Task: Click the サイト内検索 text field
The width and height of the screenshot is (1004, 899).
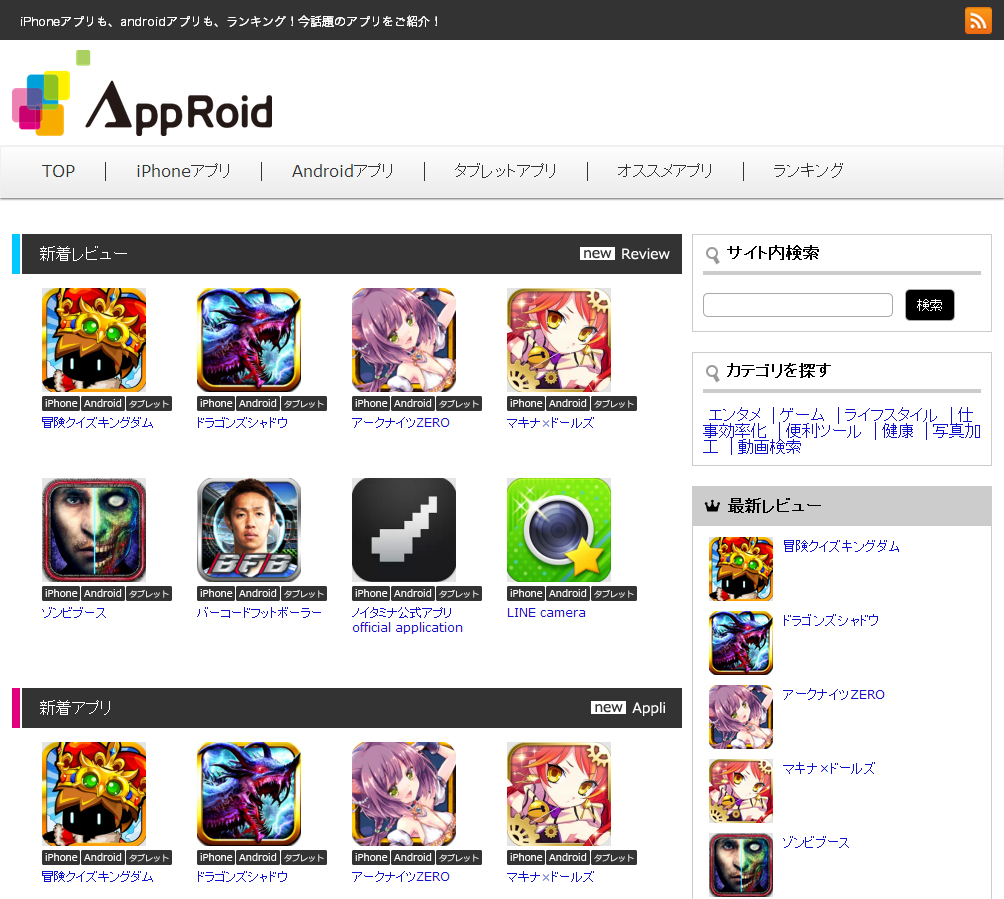Action: (x=798, y=305)
